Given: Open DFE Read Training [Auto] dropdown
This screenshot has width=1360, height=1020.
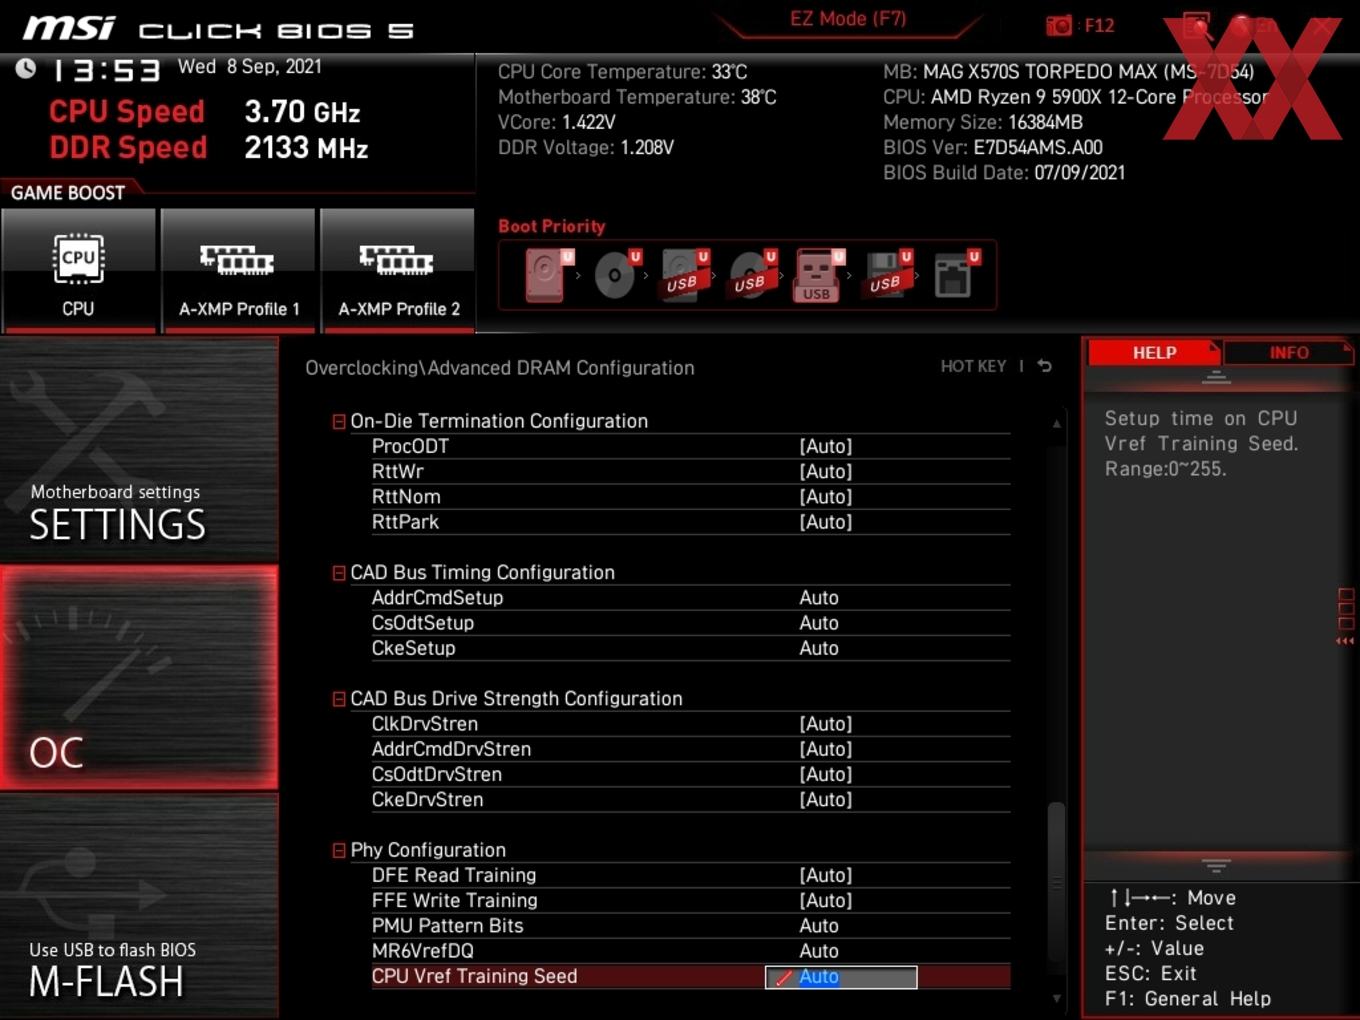Looking at the screenshot, I should point(826,875).
